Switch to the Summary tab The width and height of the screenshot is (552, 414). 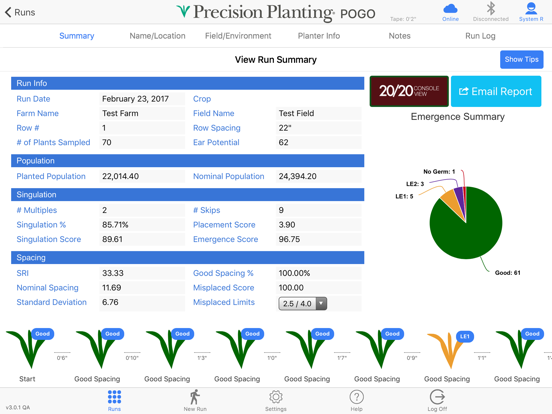pos(77,36)
